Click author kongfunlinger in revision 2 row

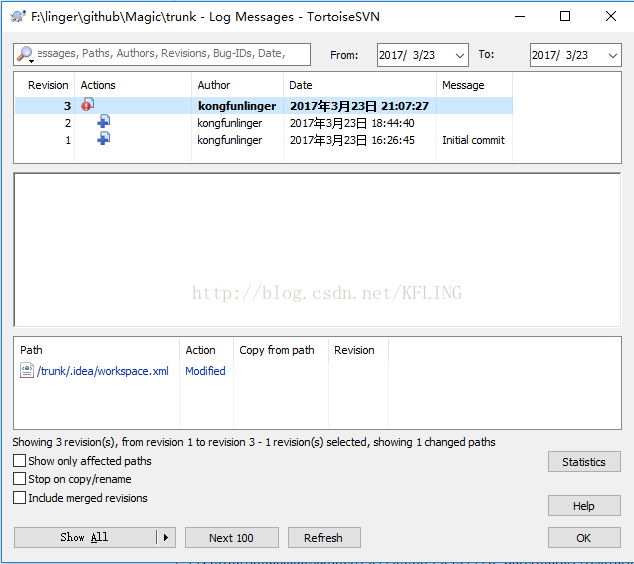pyautogui.click(x=230, y=123)
